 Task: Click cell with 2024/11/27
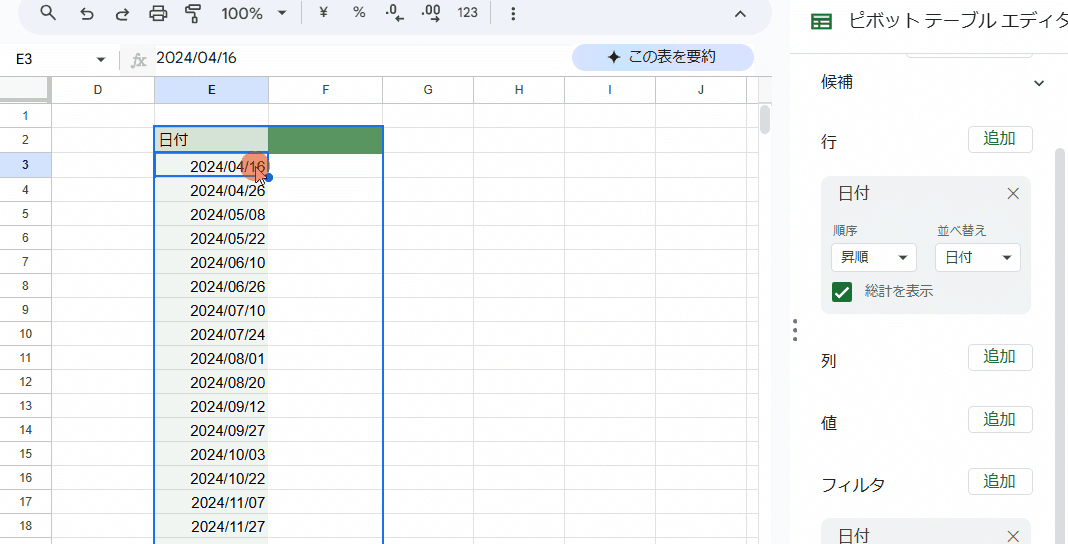212,526
